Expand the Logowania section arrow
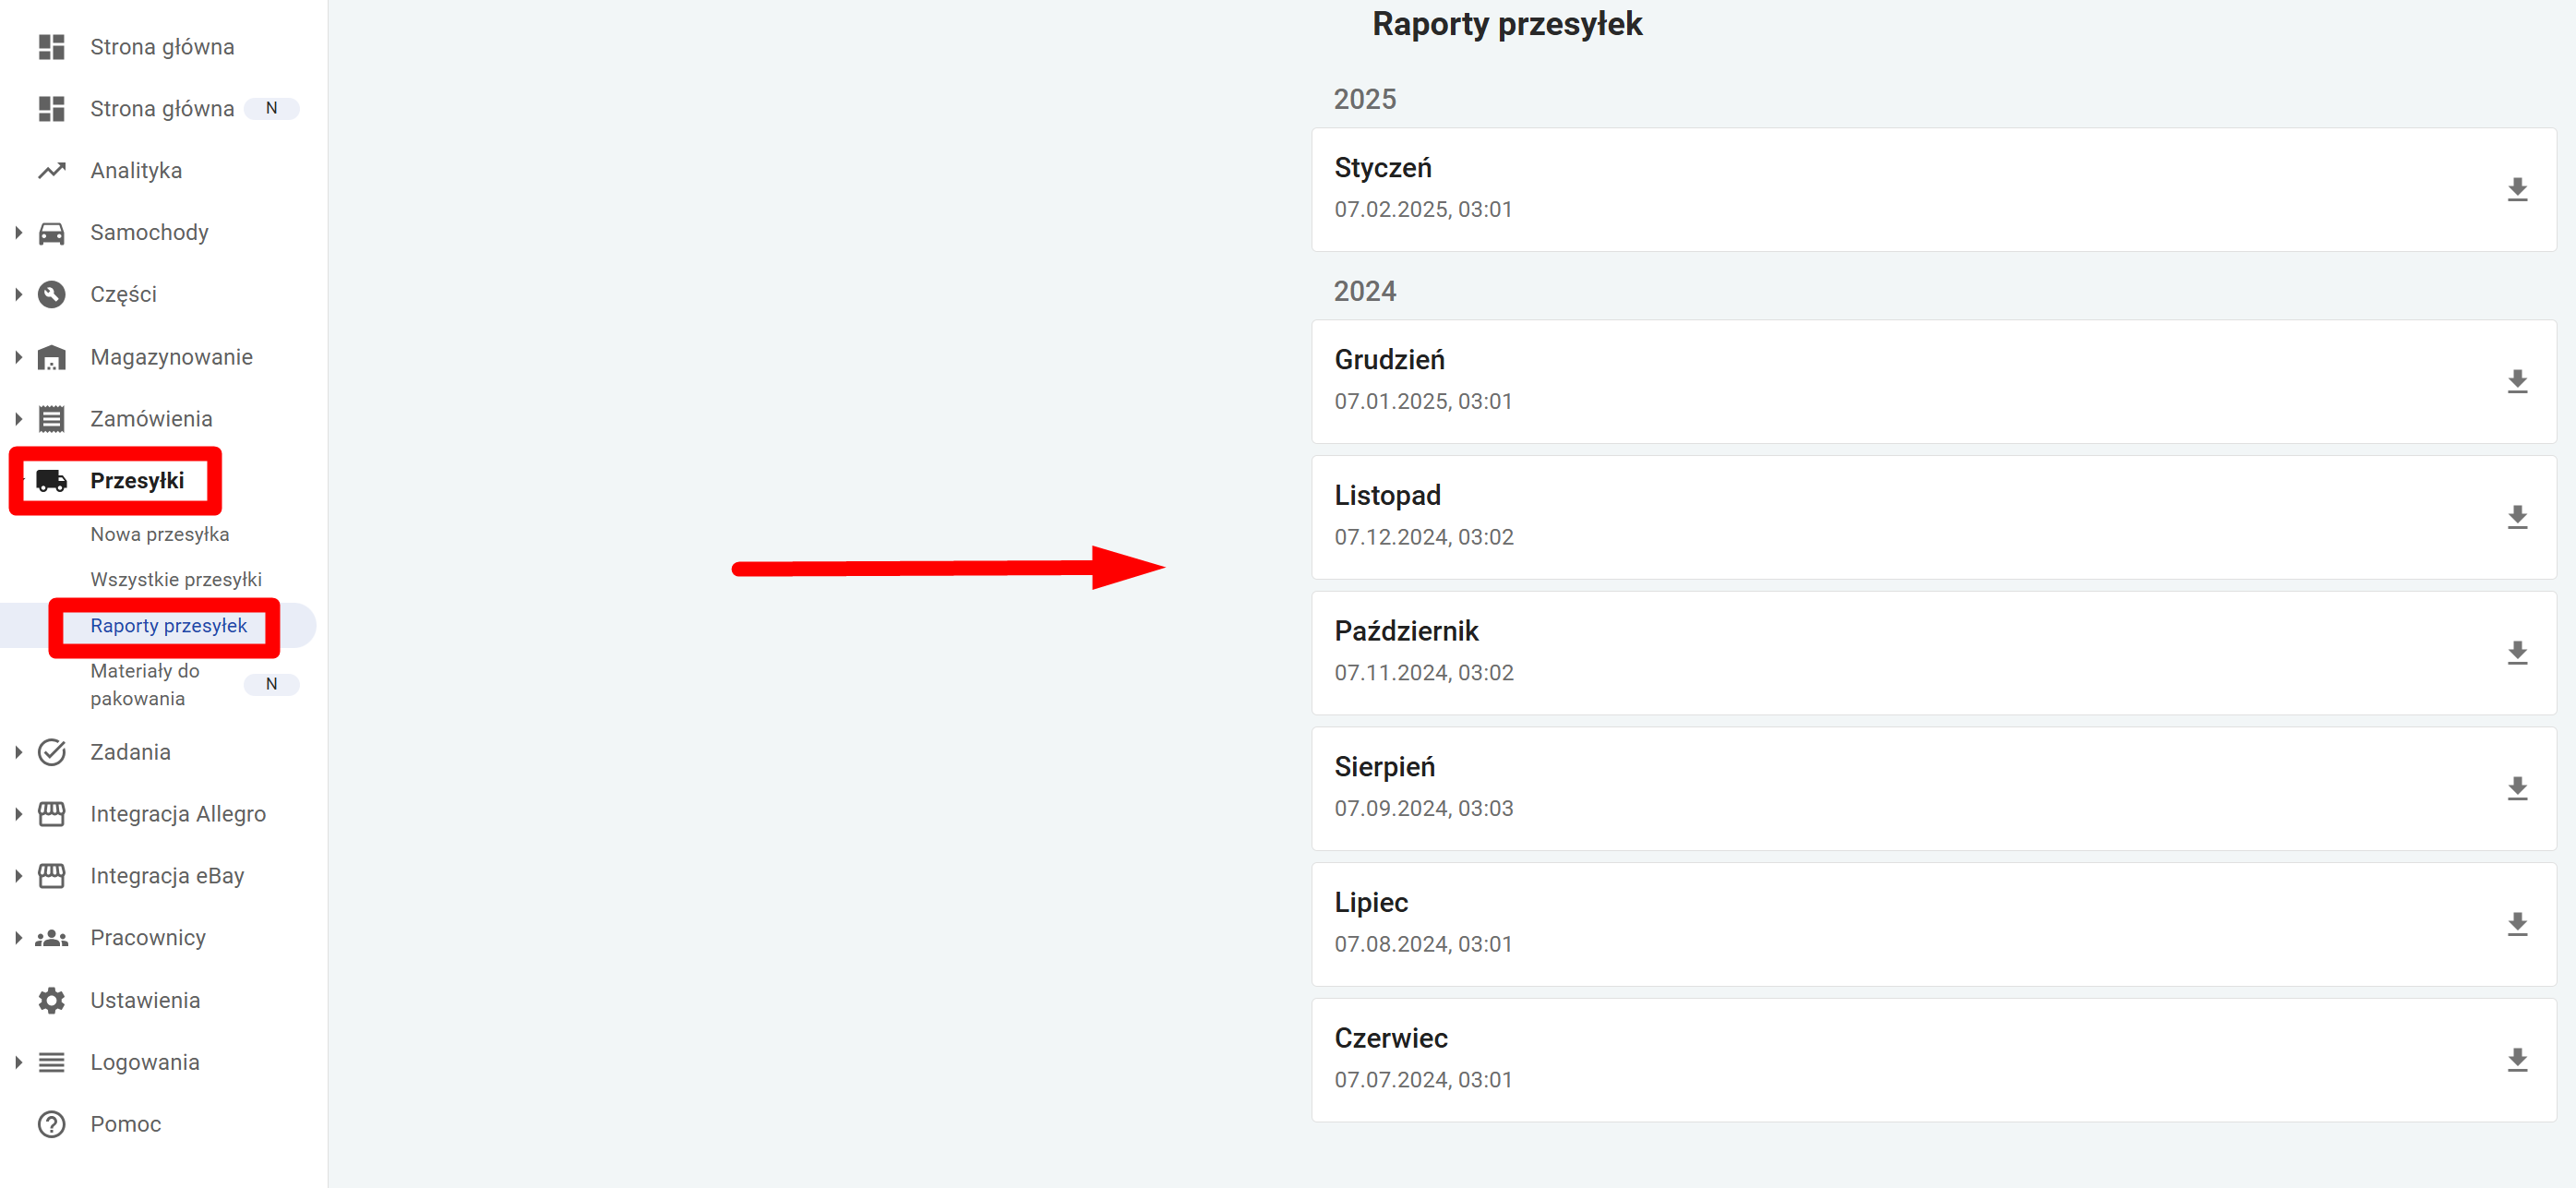The height and width of the screenshot is (1188, 2576). click(18, 1062)
